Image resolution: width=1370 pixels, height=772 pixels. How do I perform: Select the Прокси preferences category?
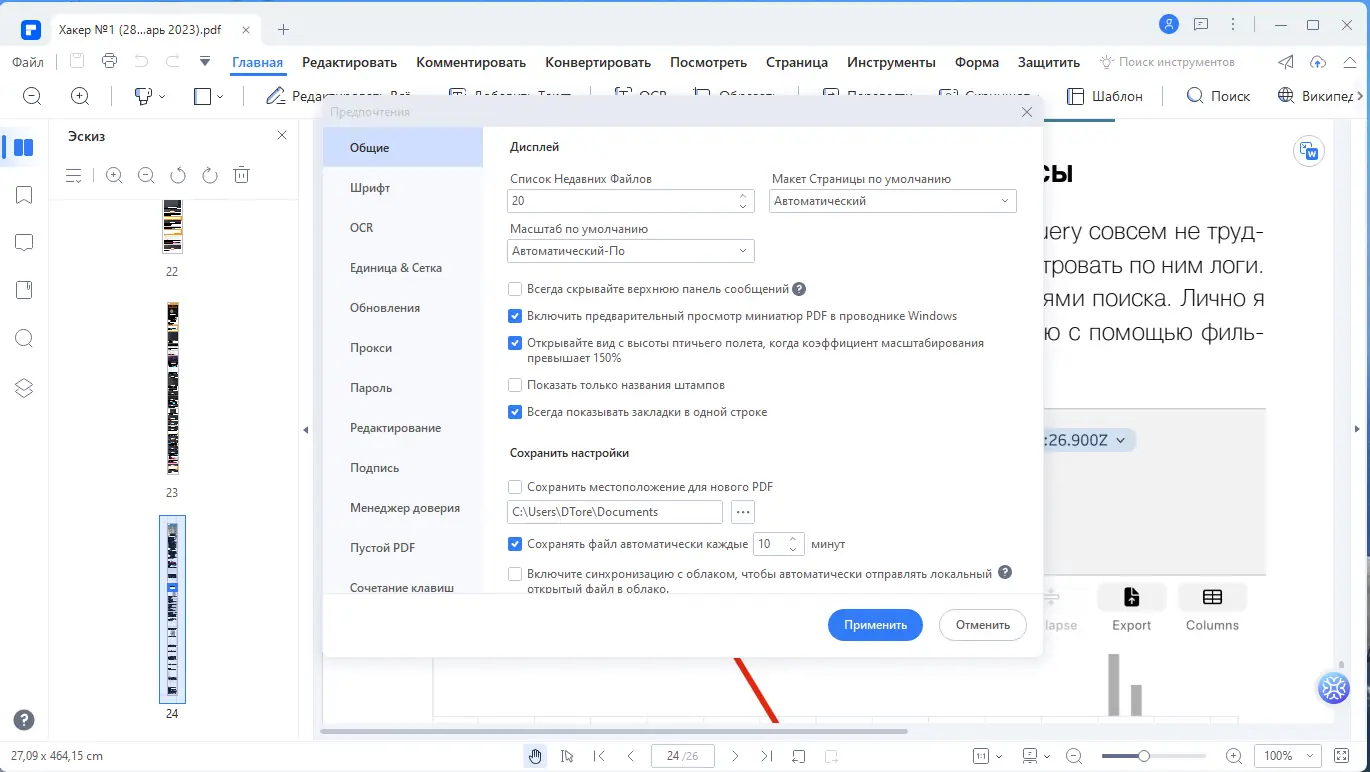tap(402, 348)
